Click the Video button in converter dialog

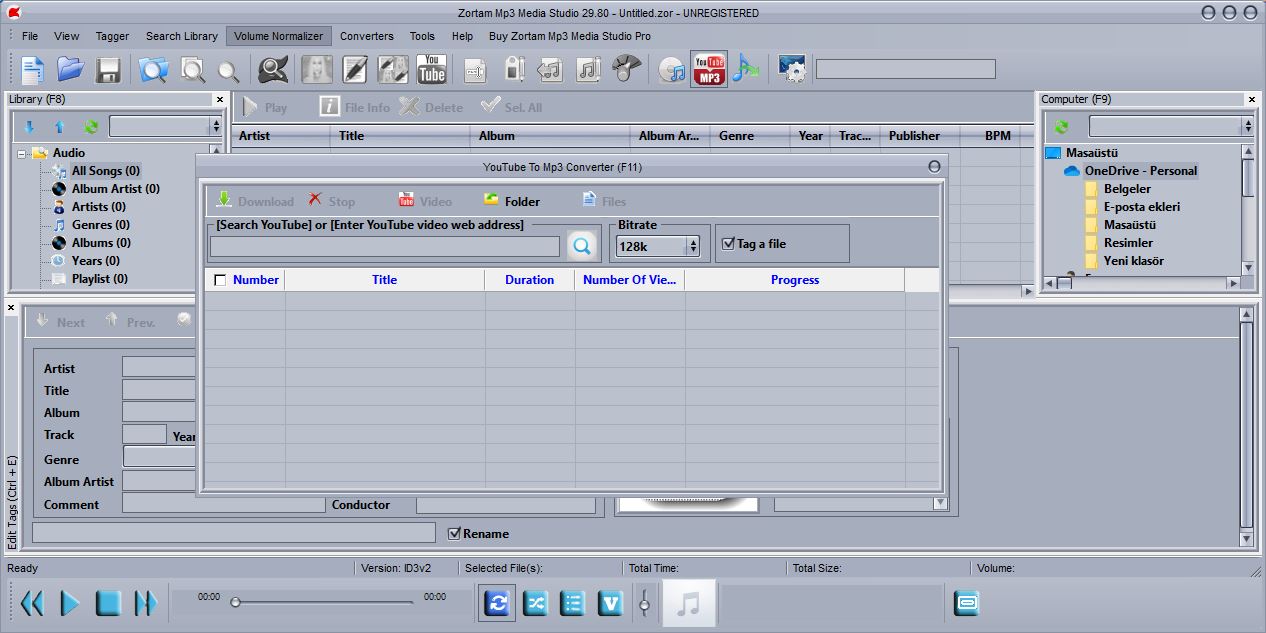(x=425, y=201)
